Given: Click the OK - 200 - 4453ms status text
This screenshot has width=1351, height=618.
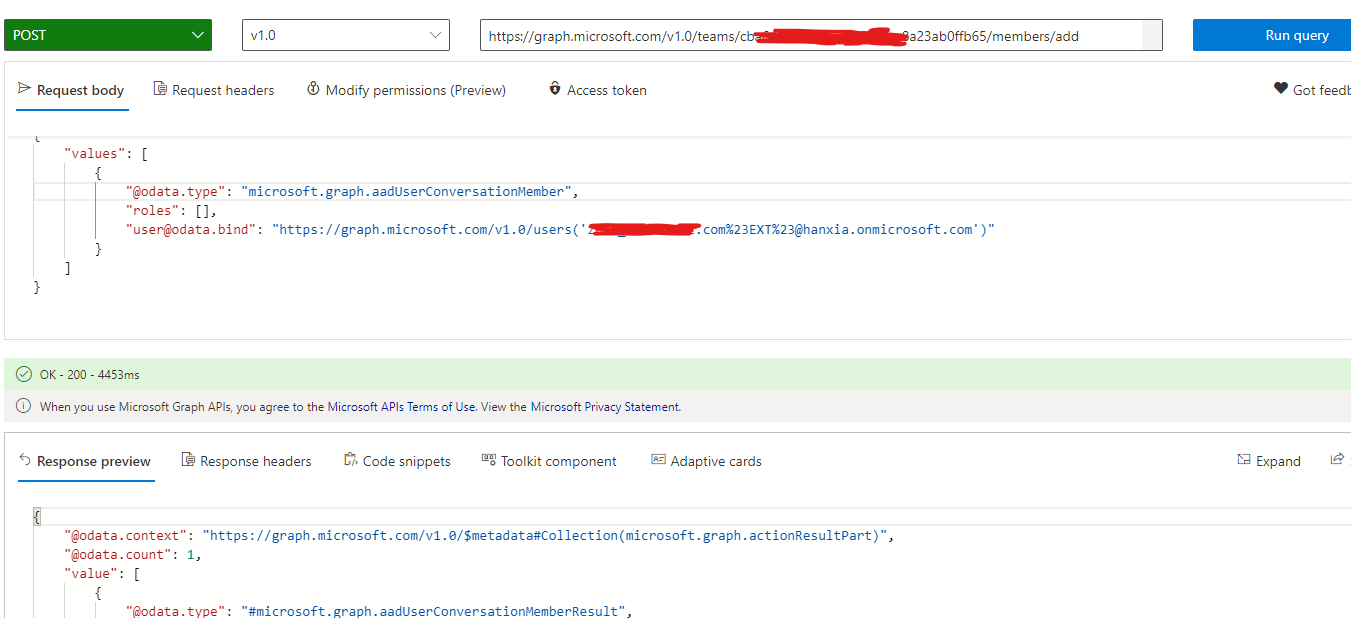Looking at the screenshot, I should [x=90, y=375].
